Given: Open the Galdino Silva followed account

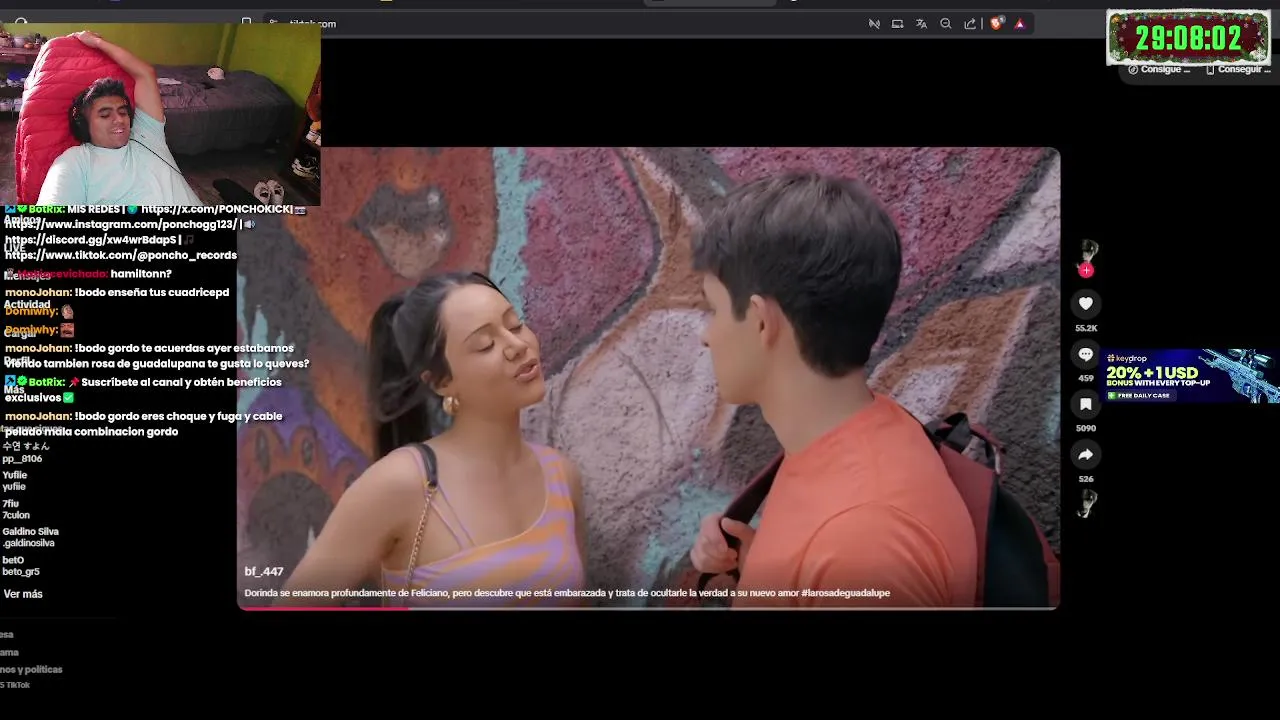Looking at the screenshot, I should [30, 537].
